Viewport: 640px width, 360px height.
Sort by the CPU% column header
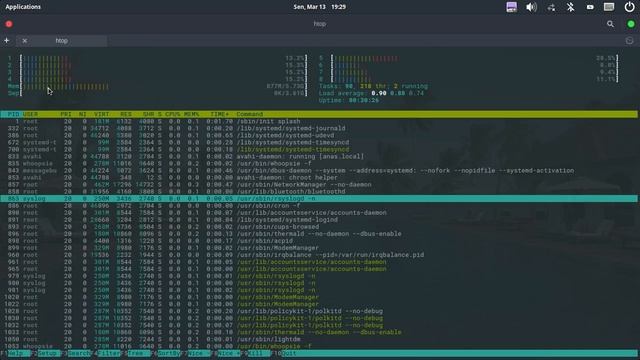point(173,114)
